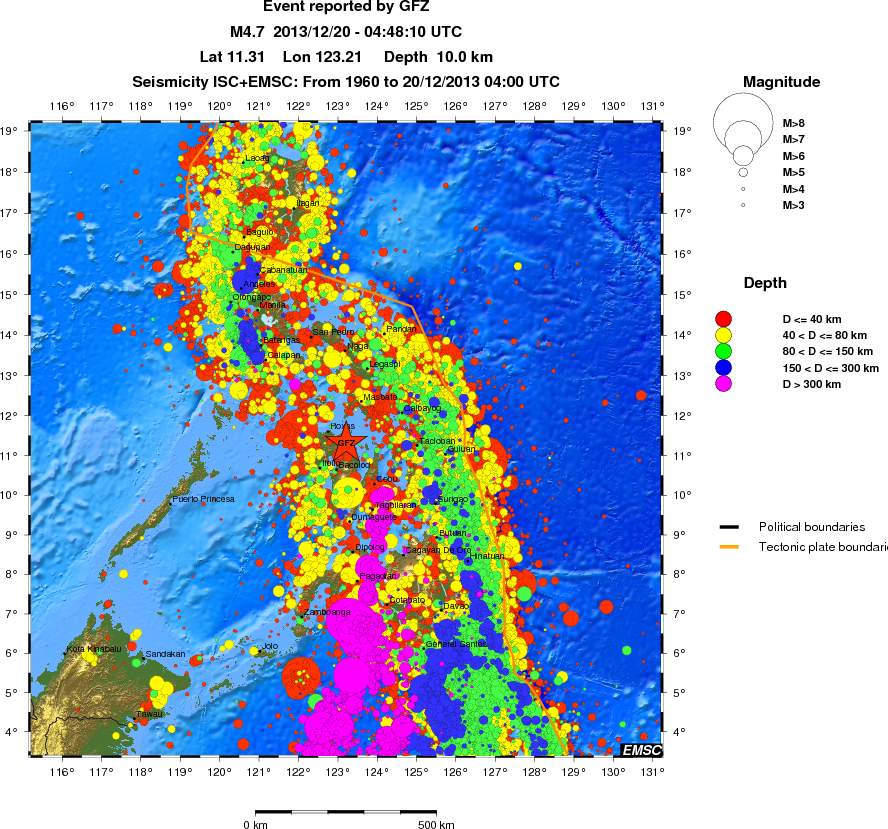This screenshot has width=888, height=829.
Task: Click the General Santos city label
Action: (x=456, y=644)
